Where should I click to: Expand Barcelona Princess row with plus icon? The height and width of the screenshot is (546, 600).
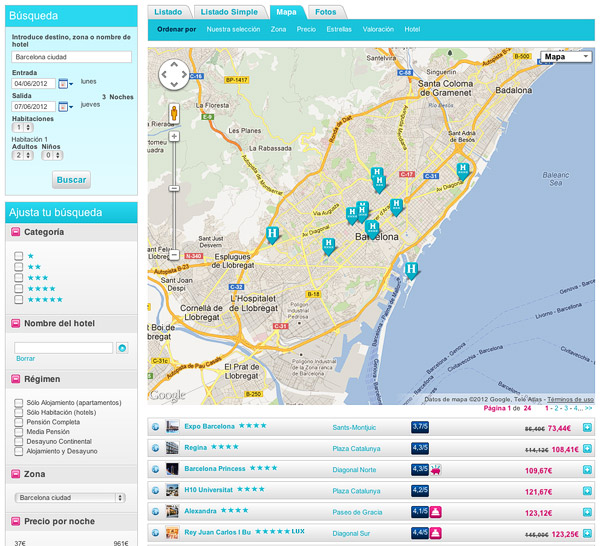(x=587, y=469)
